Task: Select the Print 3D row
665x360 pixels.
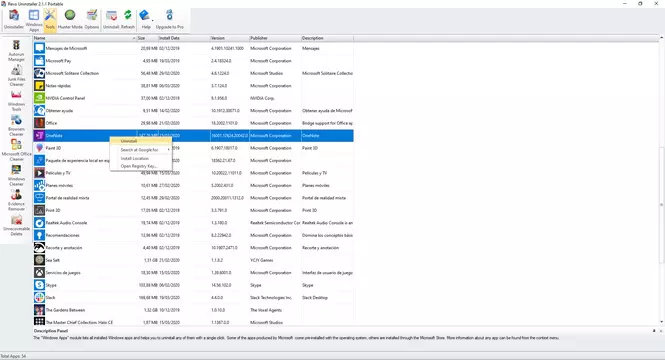Action: 193,210
